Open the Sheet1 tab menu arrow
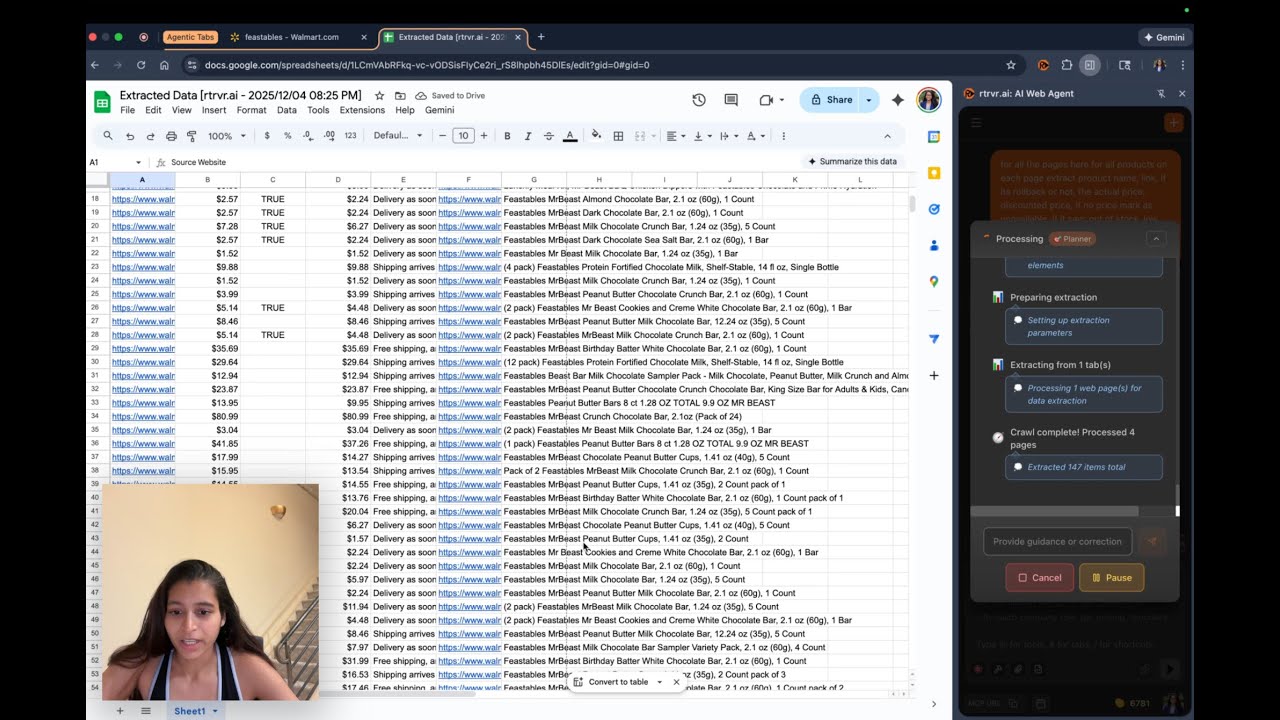1280x720 pixels. click(x=214, y=711)
